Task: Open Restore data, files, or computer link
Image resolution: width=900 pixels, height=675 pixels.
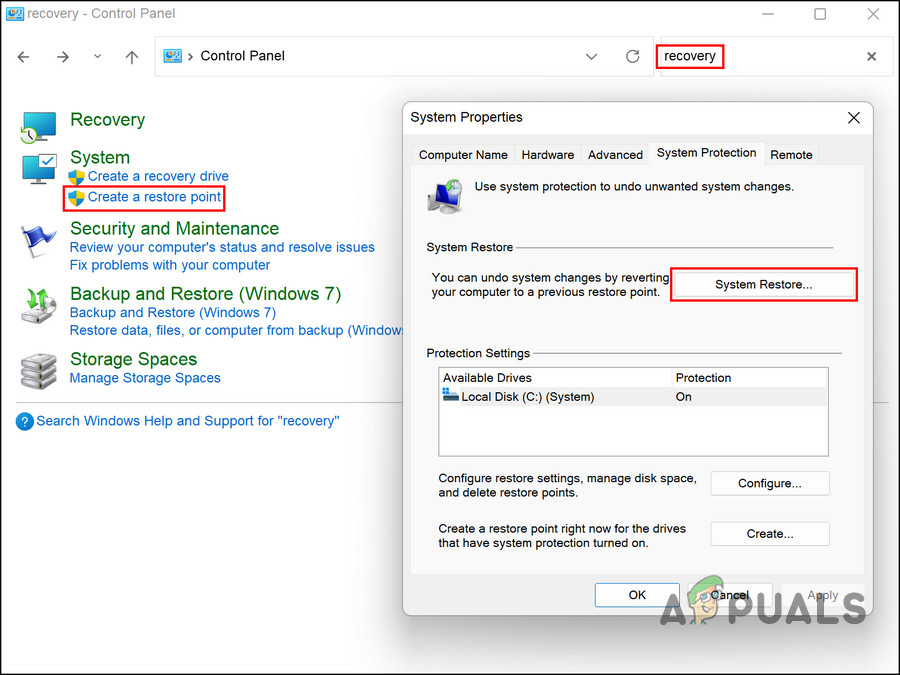Action: [x=236, y=331]
